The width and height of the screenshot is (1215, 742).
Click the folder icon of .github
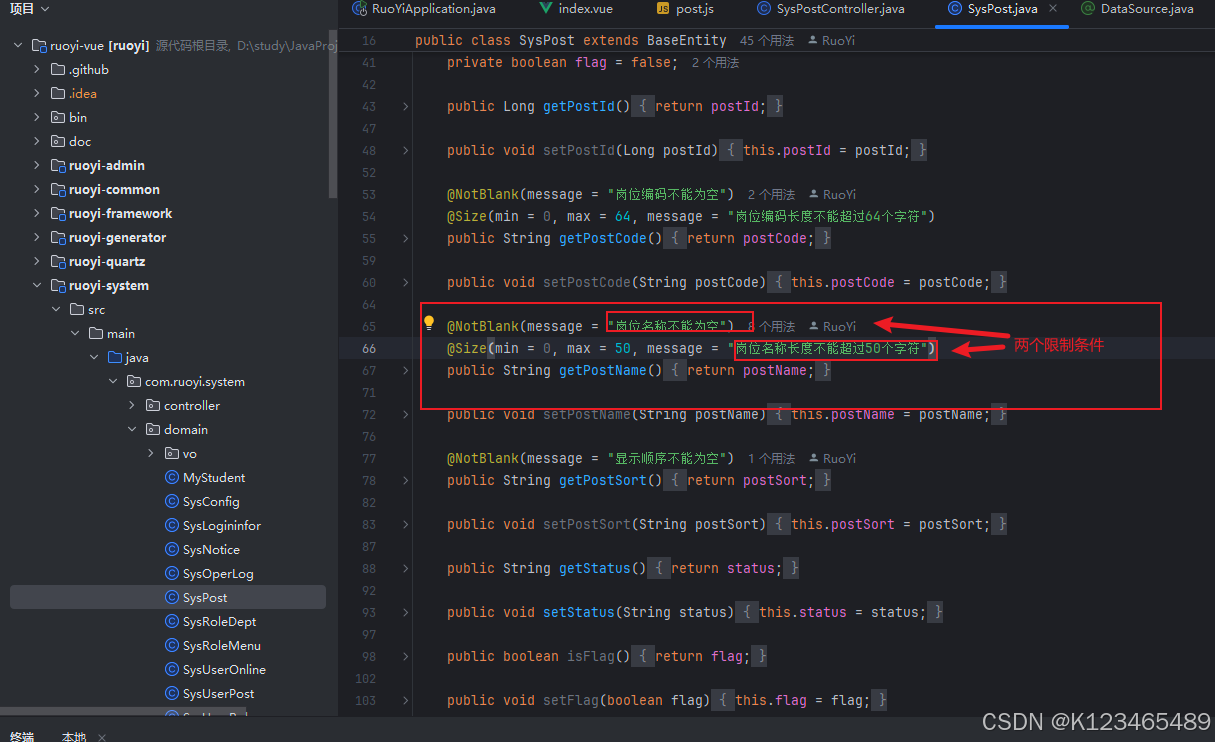tap(58, 70)
